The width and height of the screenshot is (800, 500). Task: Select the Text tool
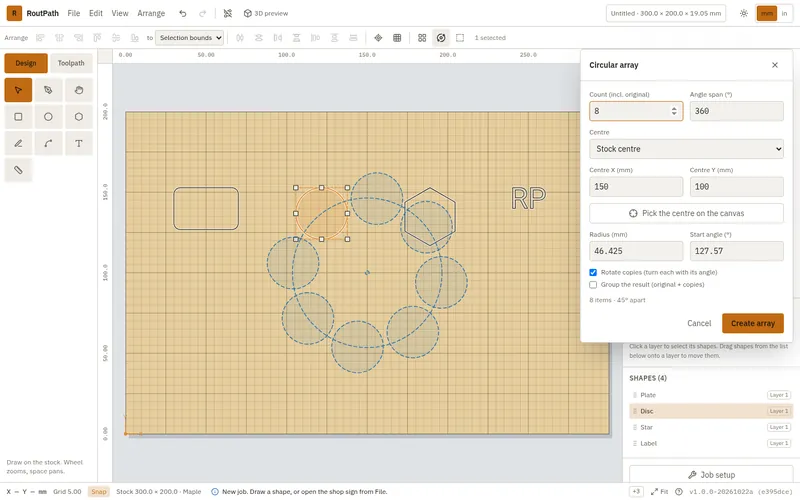79,143
